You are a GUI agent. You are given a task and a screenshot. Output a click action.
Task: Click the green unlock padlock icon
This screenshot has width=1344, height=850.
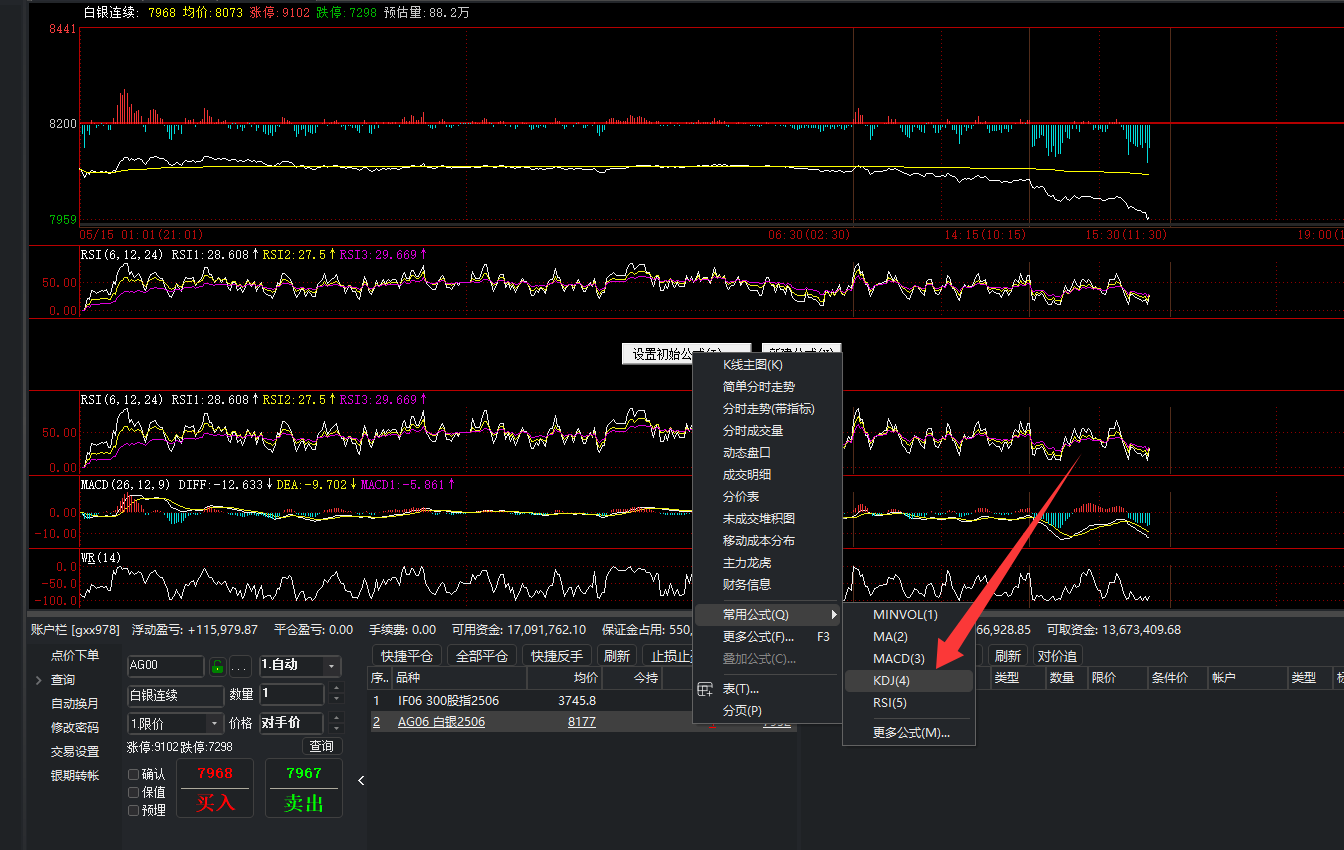point(217,666)
